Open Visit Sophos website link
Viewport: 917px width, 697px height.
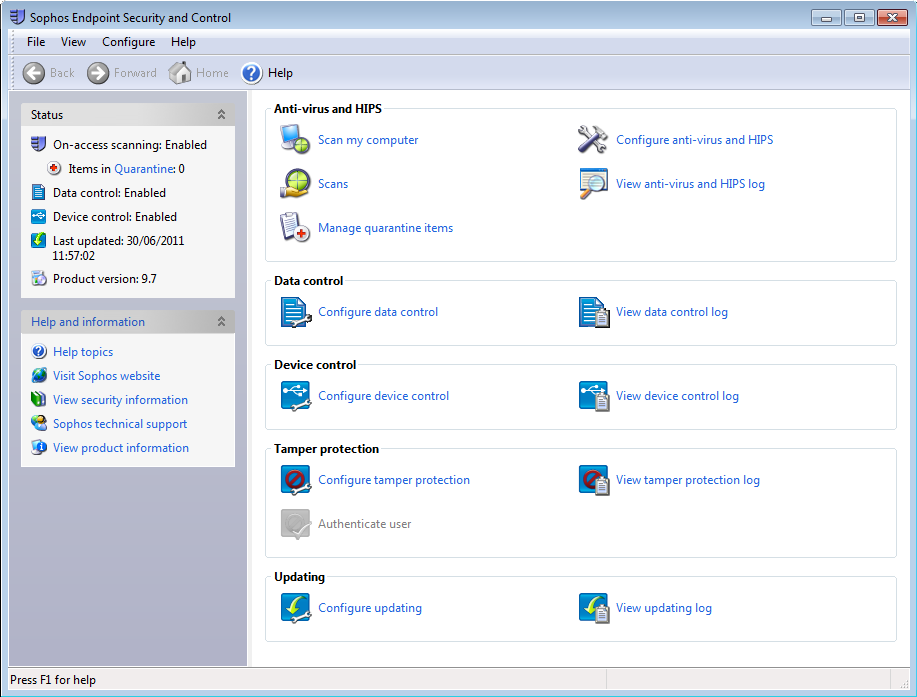[106, 376]
